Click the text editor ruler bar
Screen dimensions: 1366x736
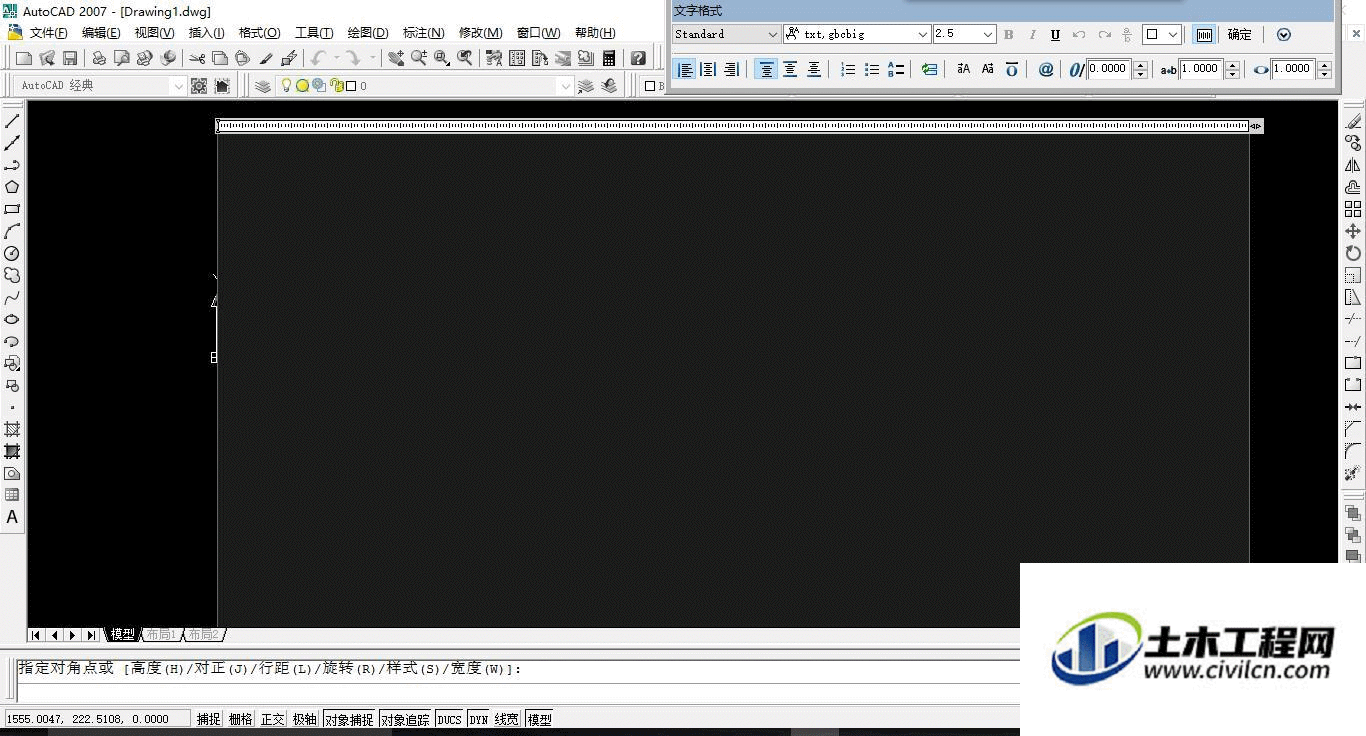733,126
